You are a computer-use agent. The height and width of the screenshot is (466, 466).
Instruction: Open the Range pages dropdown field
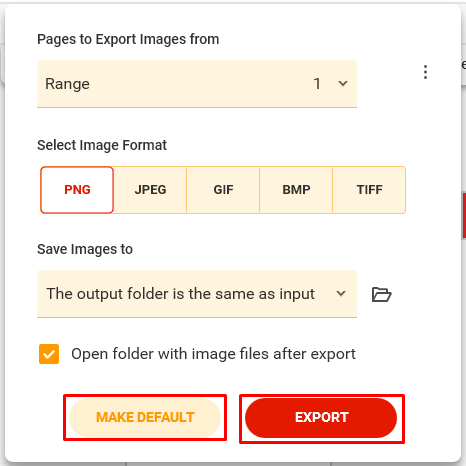click(x=197, y=84)
